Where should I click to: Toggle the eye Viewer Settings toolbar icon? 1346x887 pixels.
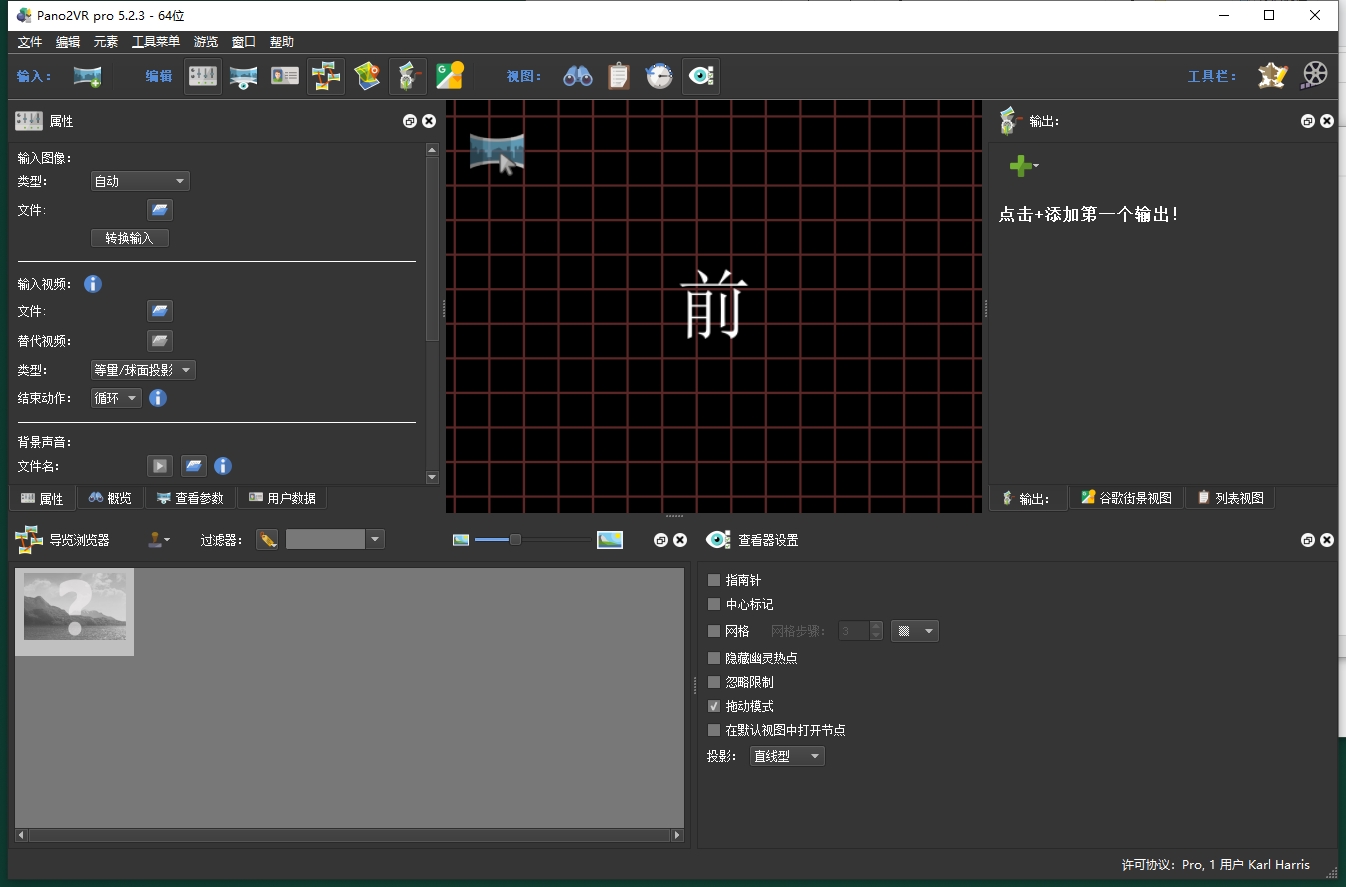point(701,76)
